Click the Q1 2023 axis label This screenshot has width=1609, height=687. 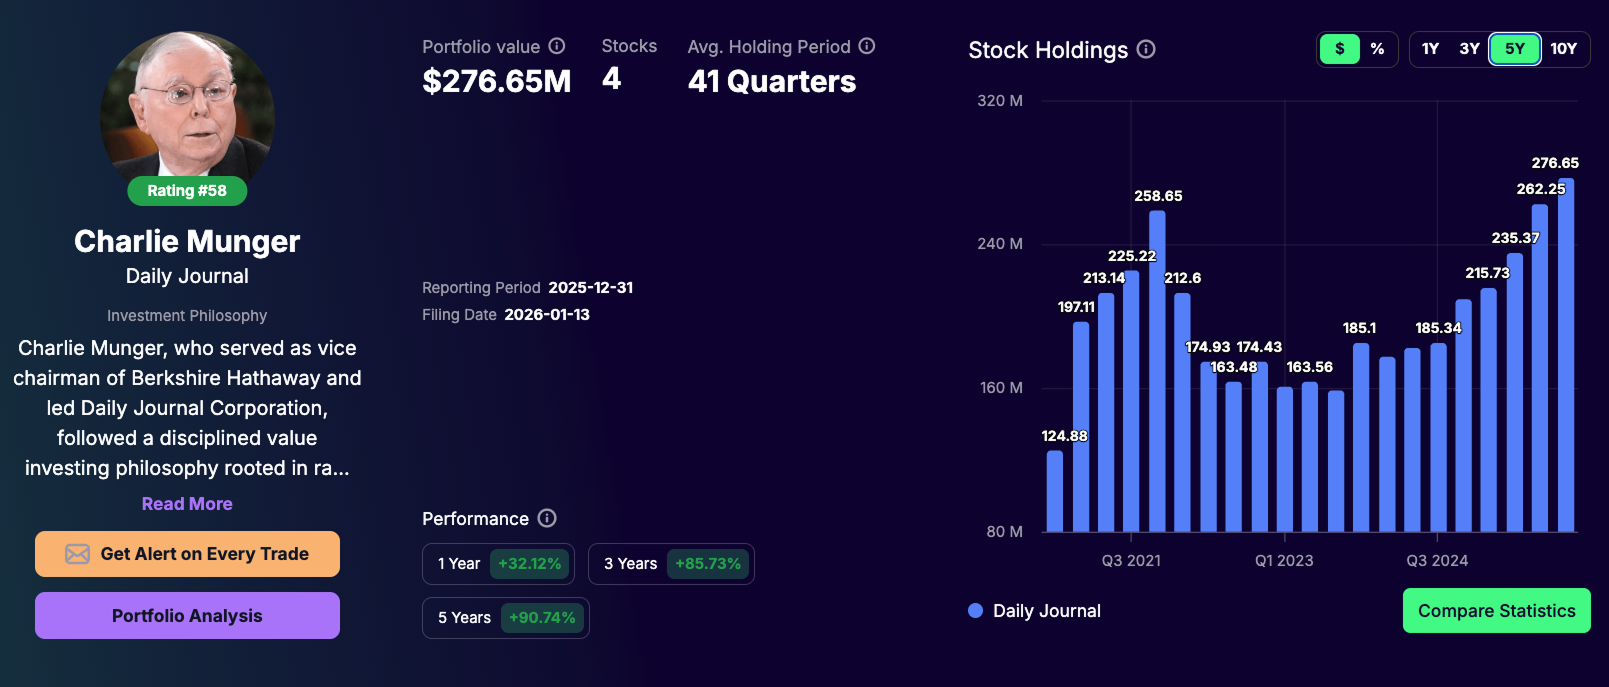[1284, 561]
